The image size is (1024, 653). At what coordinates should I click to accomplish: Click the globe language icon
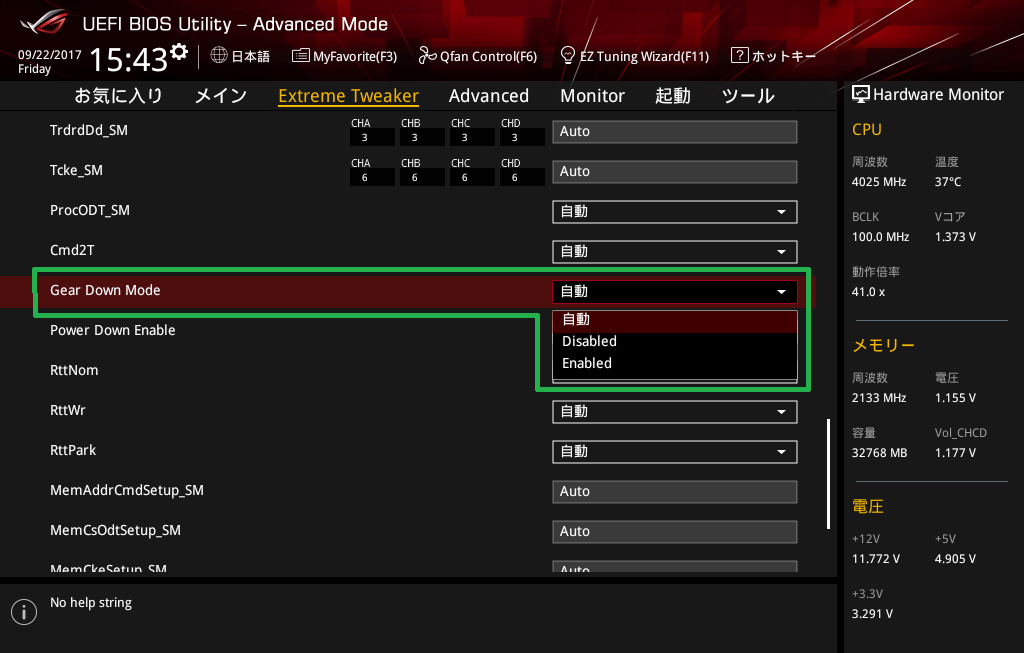point(219,56)
